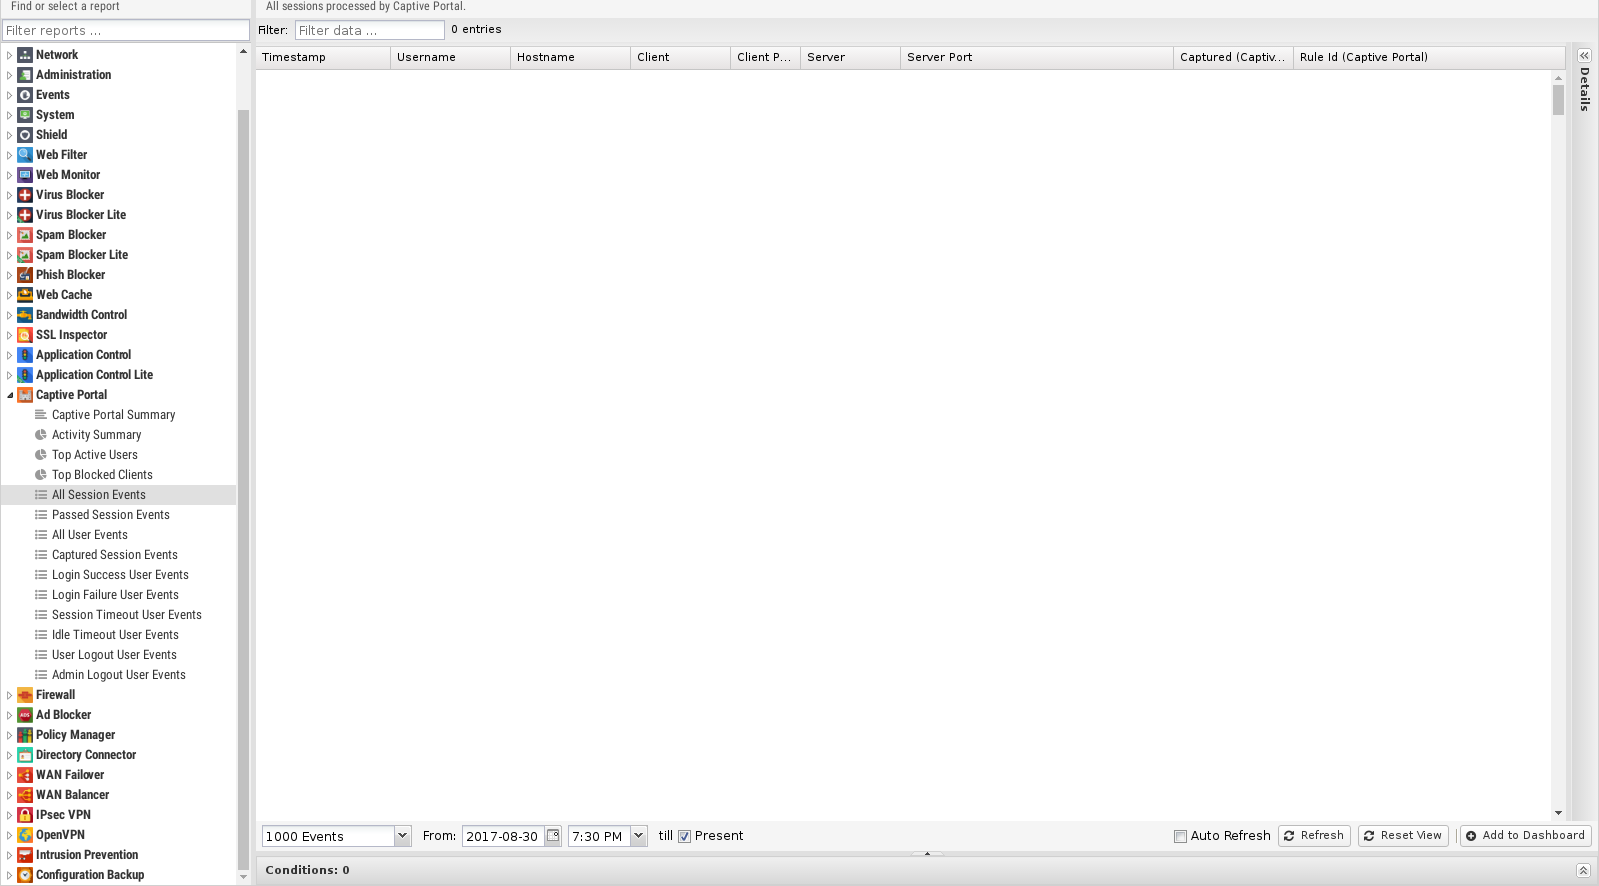This screenshot has width=1599, height=886.
Task: Open the 1000 Events limit dropdown
Action: point(402,836)
